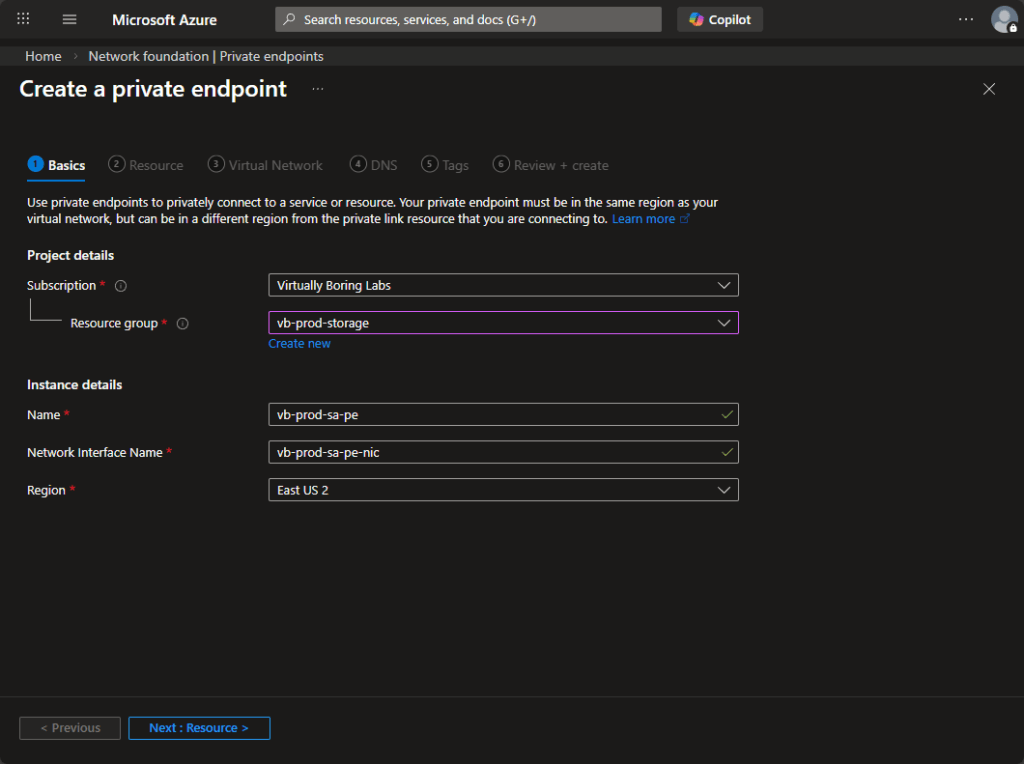Click the search magnifier icon

point(289,20)
